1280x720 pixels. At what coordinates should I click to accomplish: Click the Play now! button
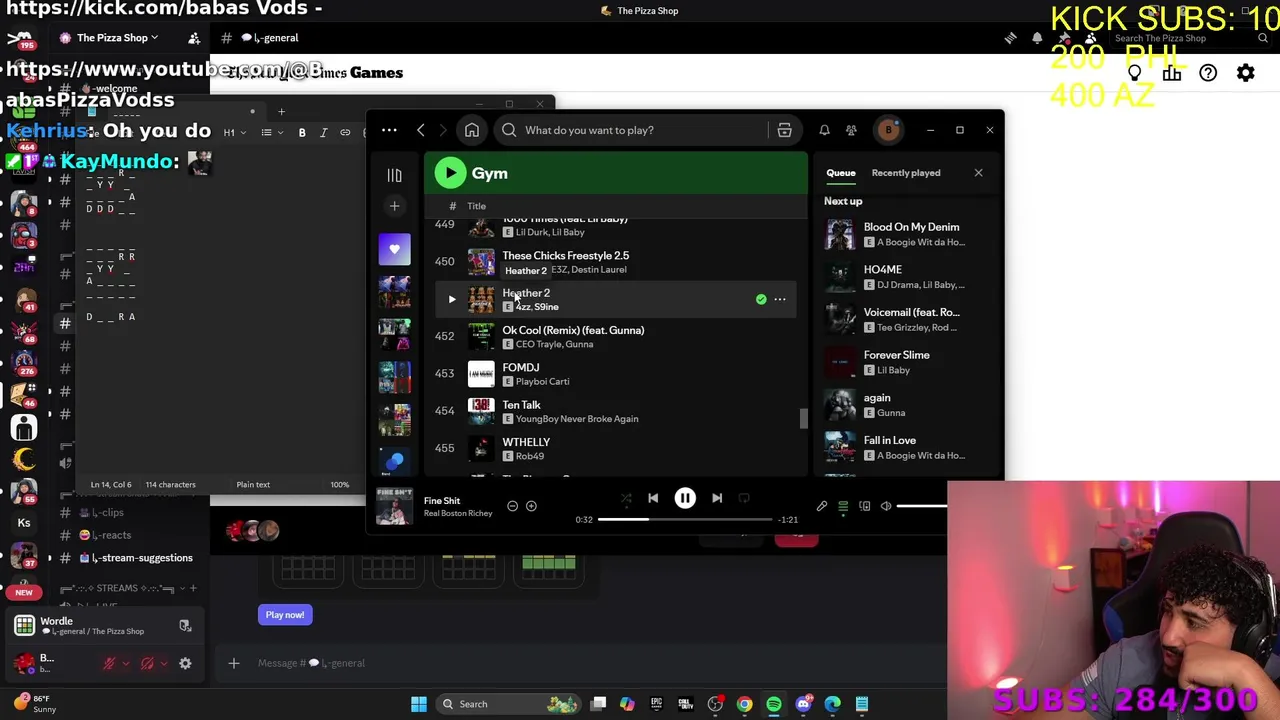pos(285,615)
